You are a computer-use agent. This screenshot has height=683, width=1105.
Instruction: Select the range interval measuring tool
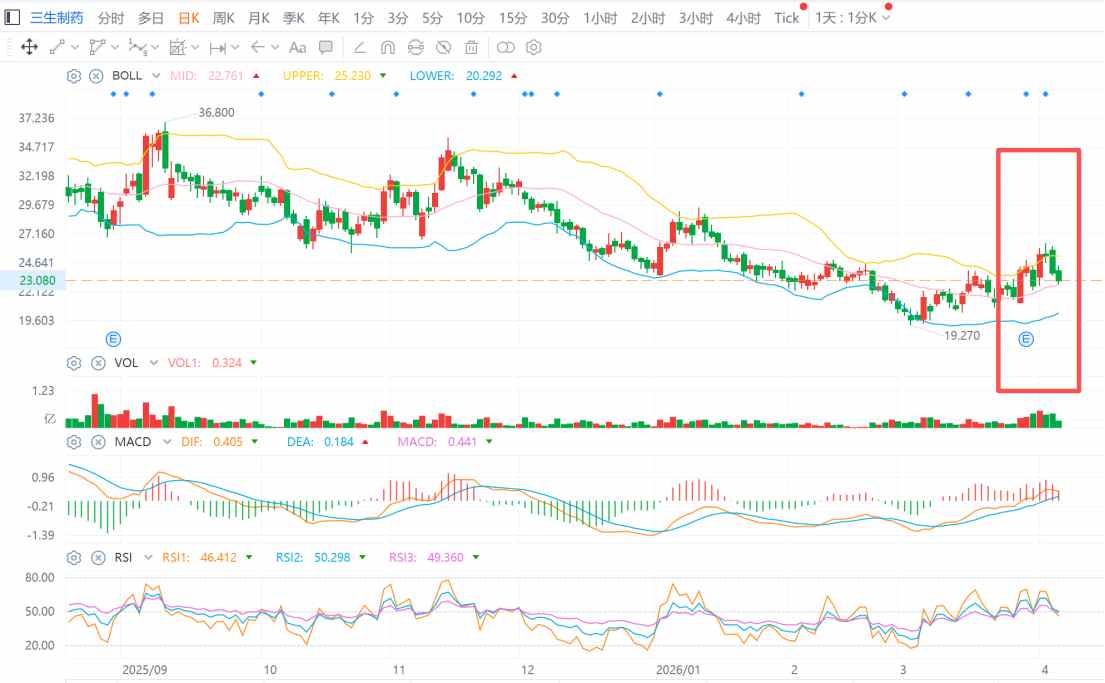[x=218, y=47]
